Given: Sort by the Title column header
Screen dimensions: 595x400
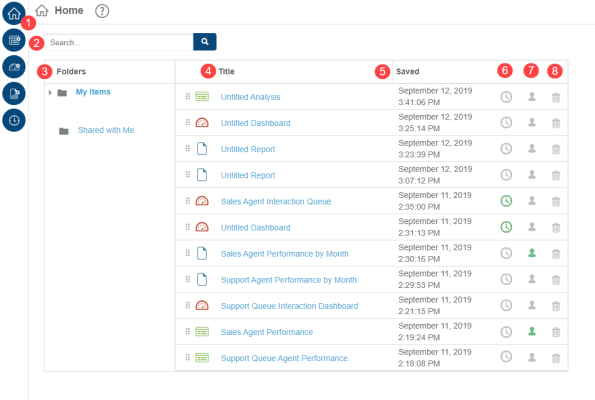Looking at the screenshot, I should coord(226,71).
